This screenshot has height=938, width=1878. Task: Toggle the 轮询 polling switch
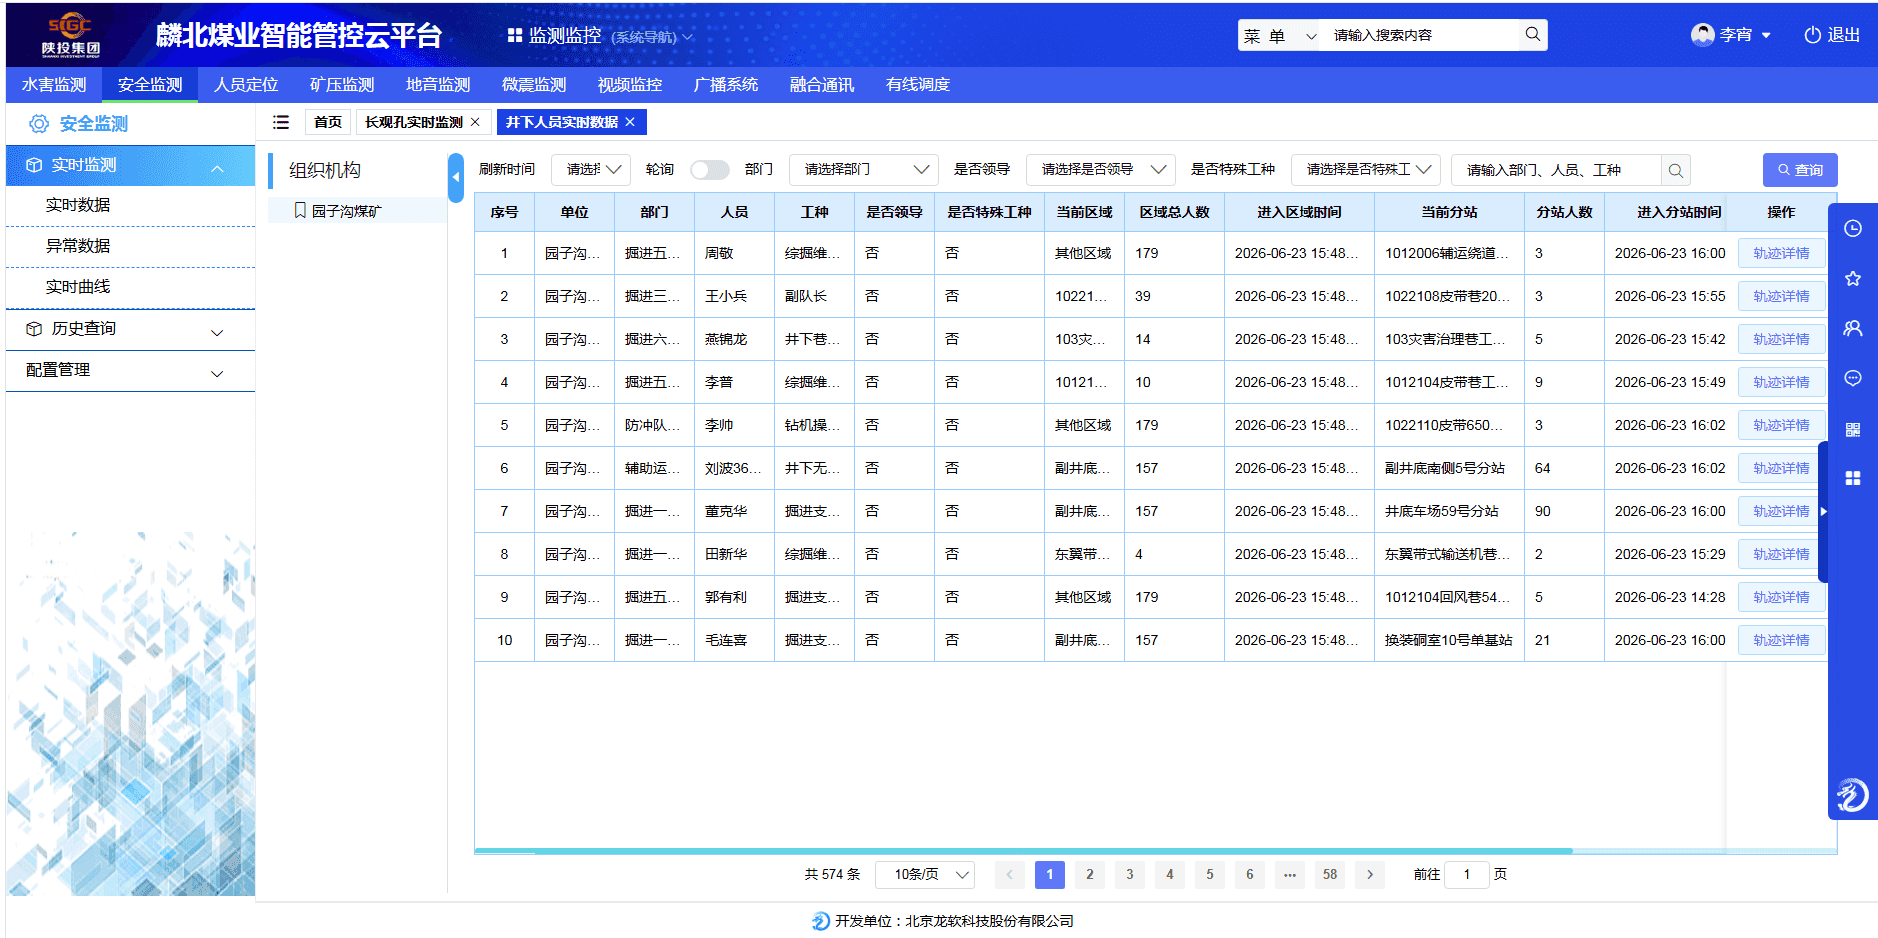point(710,170)
